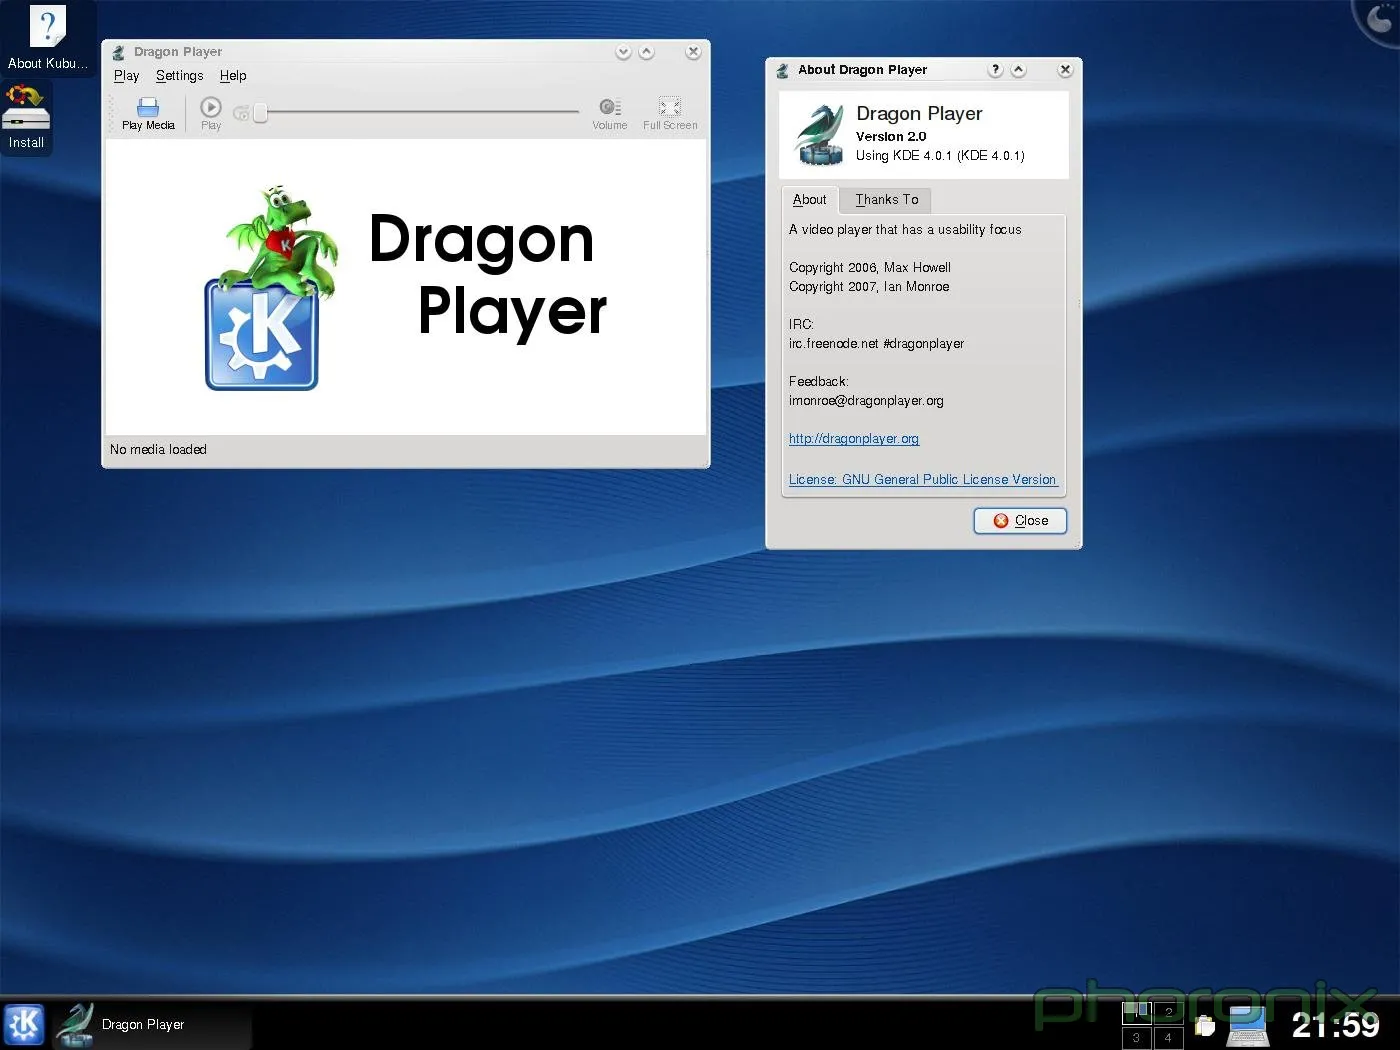Maximize the Dragon Player main window
This screenshot has height=1050, width=1400.
click(647, 52)
